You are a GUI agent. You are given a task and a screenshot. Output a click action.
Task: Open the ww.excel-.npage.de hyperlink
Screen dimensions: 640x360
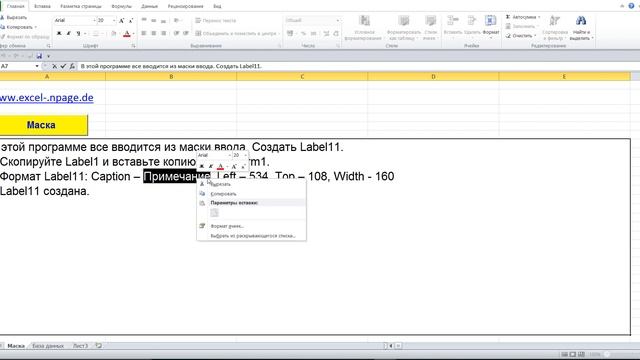pyautogui.click(x=47, y=98)
